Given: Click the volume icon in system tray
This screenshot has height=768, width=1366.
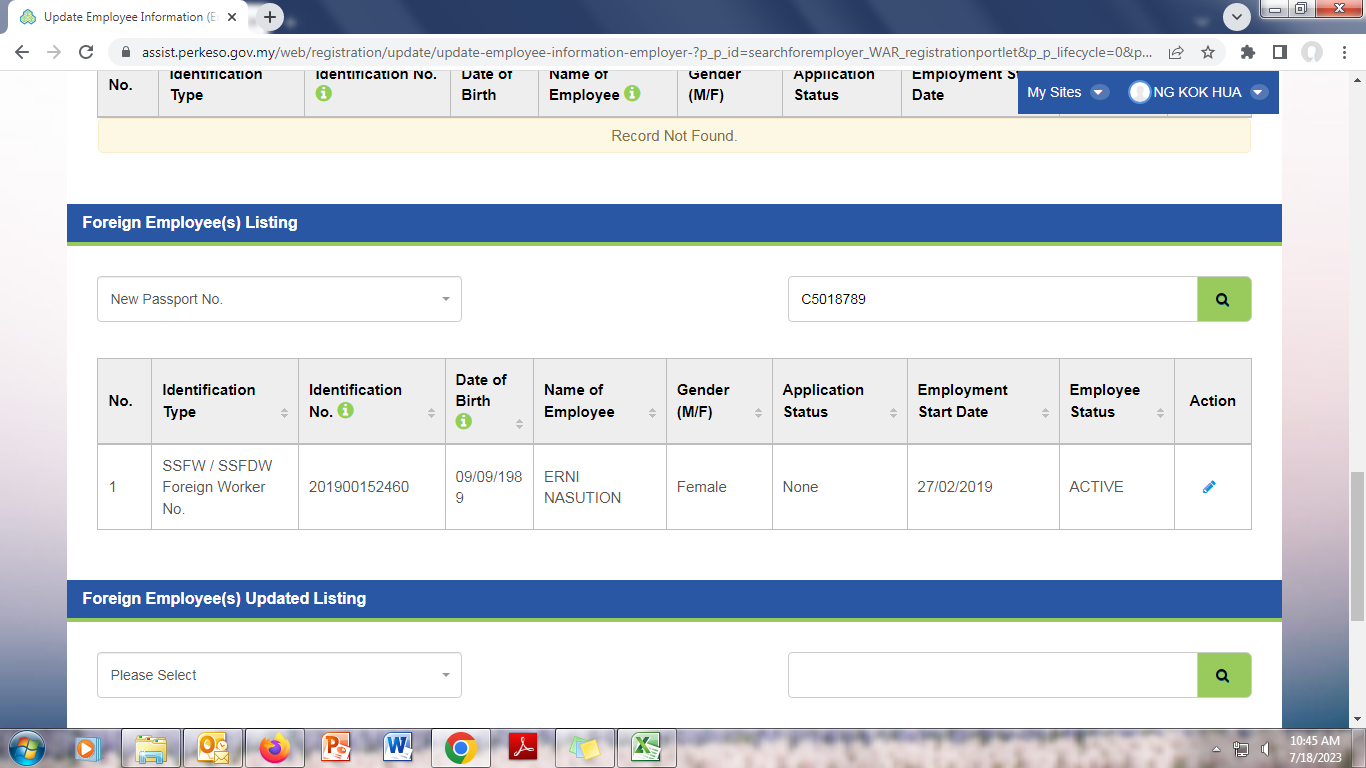Looking at the screenshot, I should pos(1266,748).
